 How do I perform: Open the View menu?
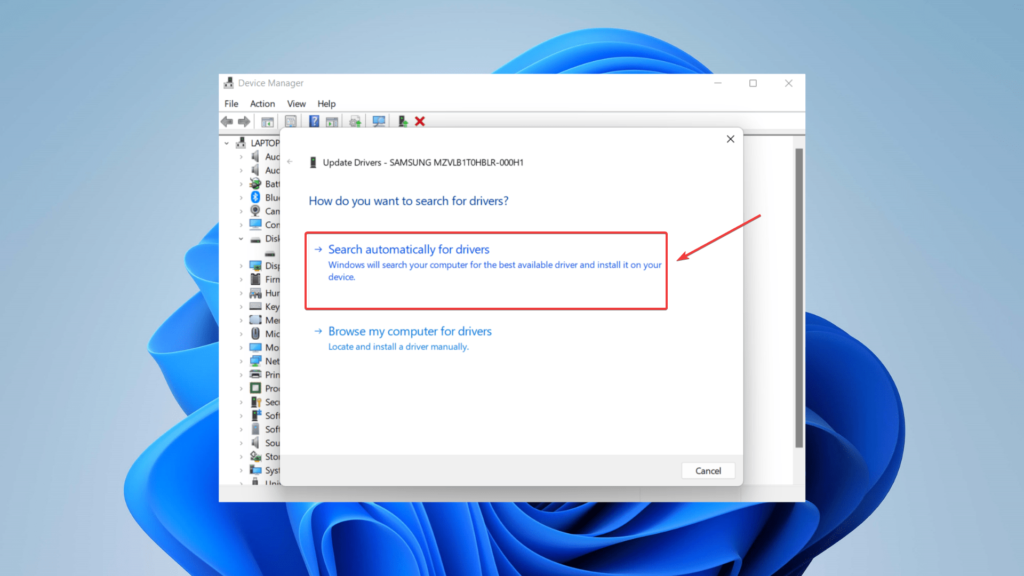pyautogui.click(x=296, y=104)
